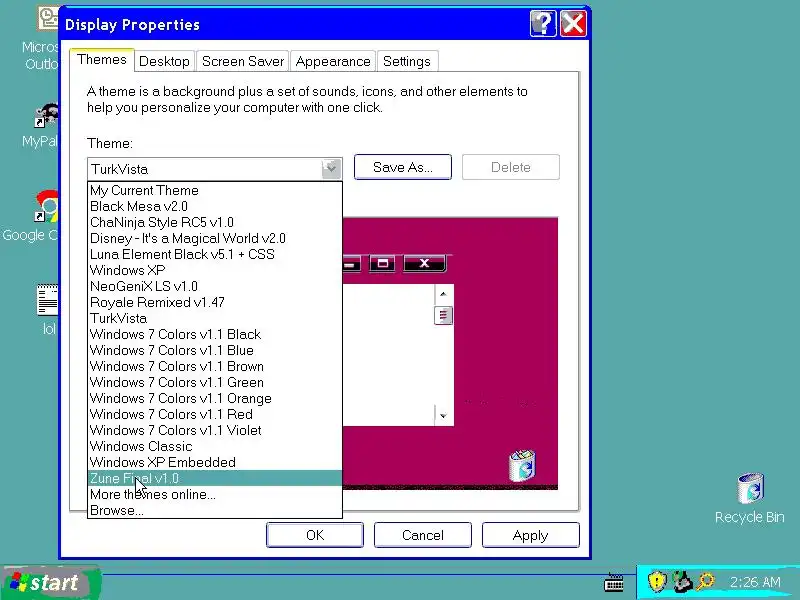Switch to the Appearance tab
The image size is (800, 600).
click(333, 61)
